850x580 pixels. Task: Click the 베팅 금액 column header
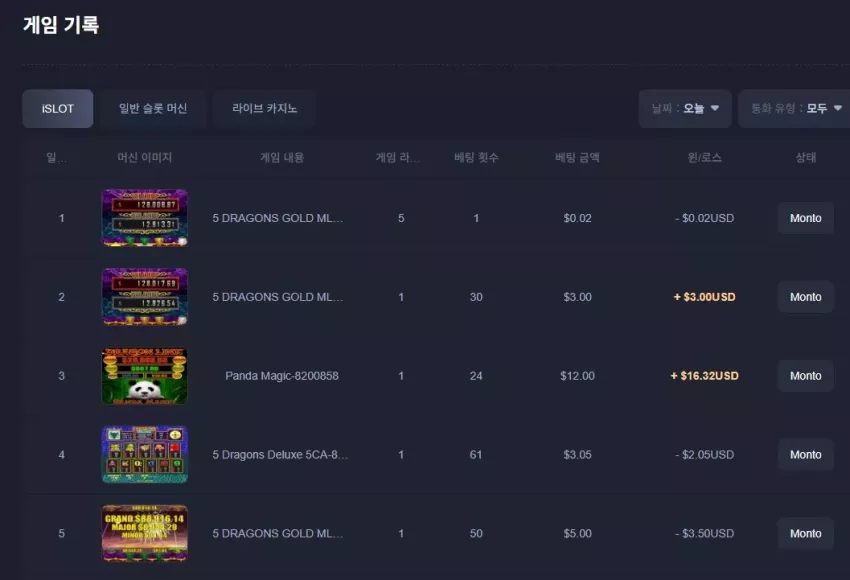click(577, 157)
